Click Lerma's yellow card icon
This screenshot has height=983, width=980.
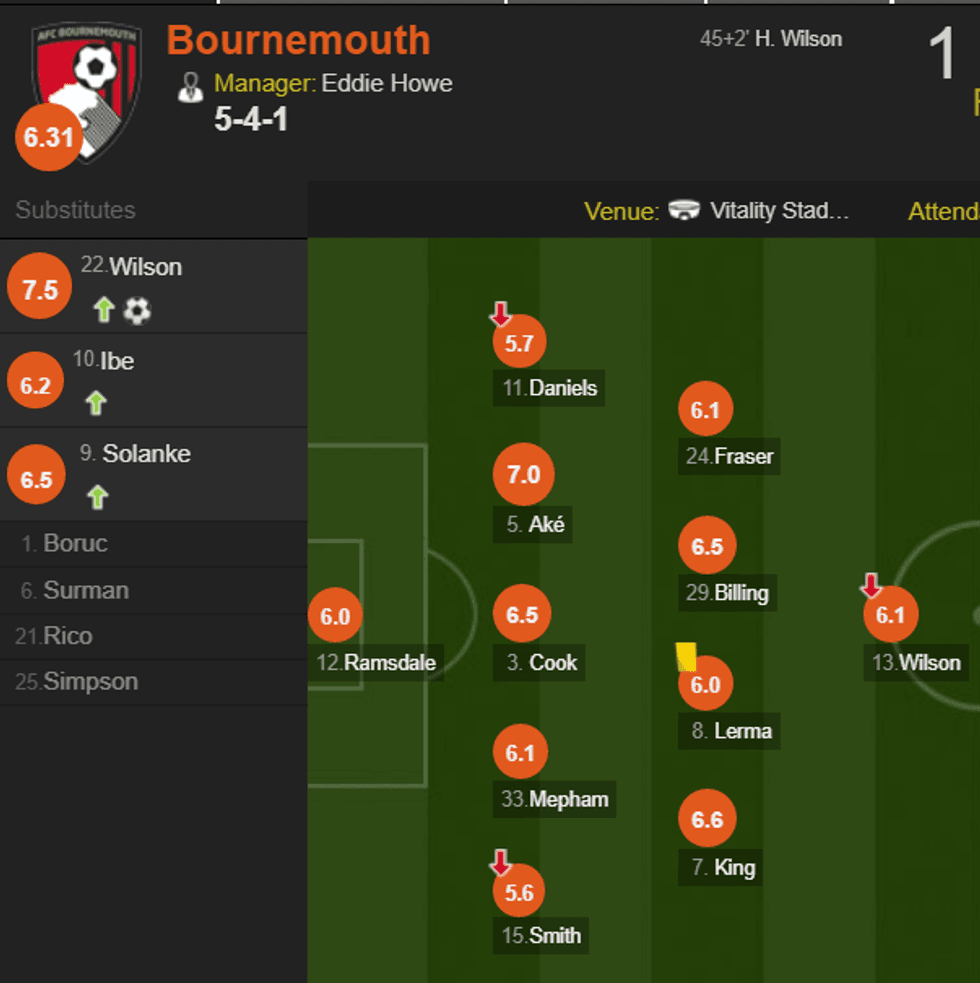point(686,656)
